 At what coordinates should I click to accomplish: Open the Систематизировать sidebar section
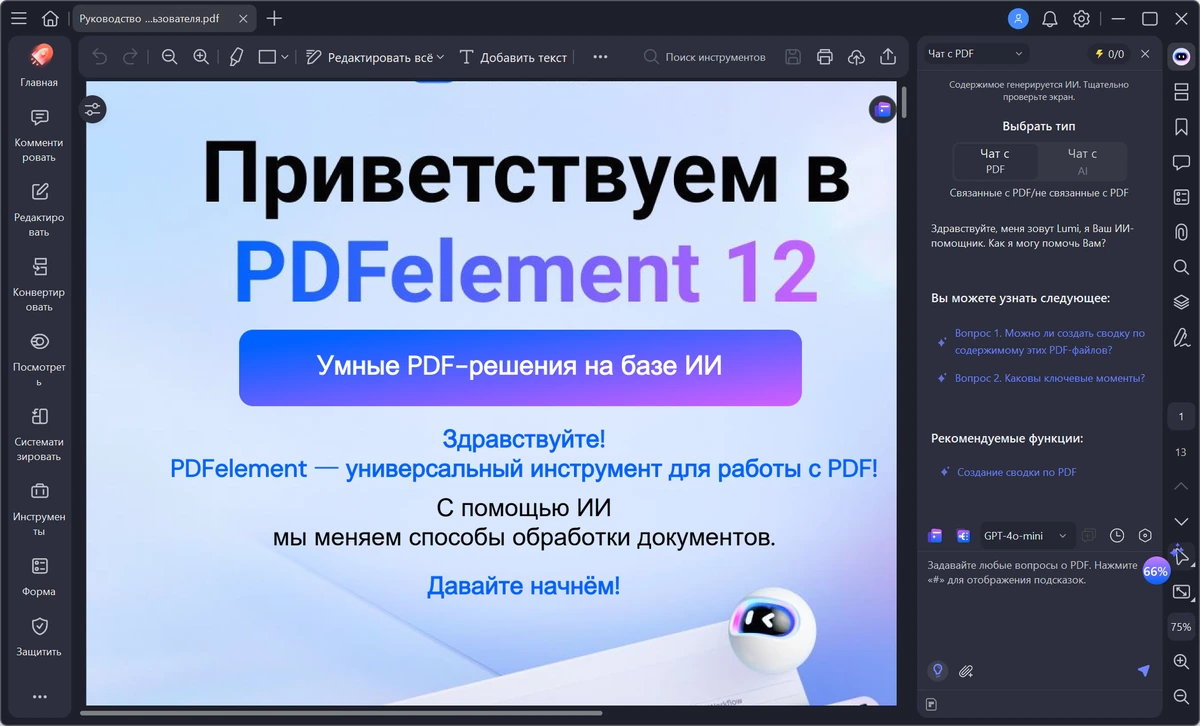tap(39, 435)
